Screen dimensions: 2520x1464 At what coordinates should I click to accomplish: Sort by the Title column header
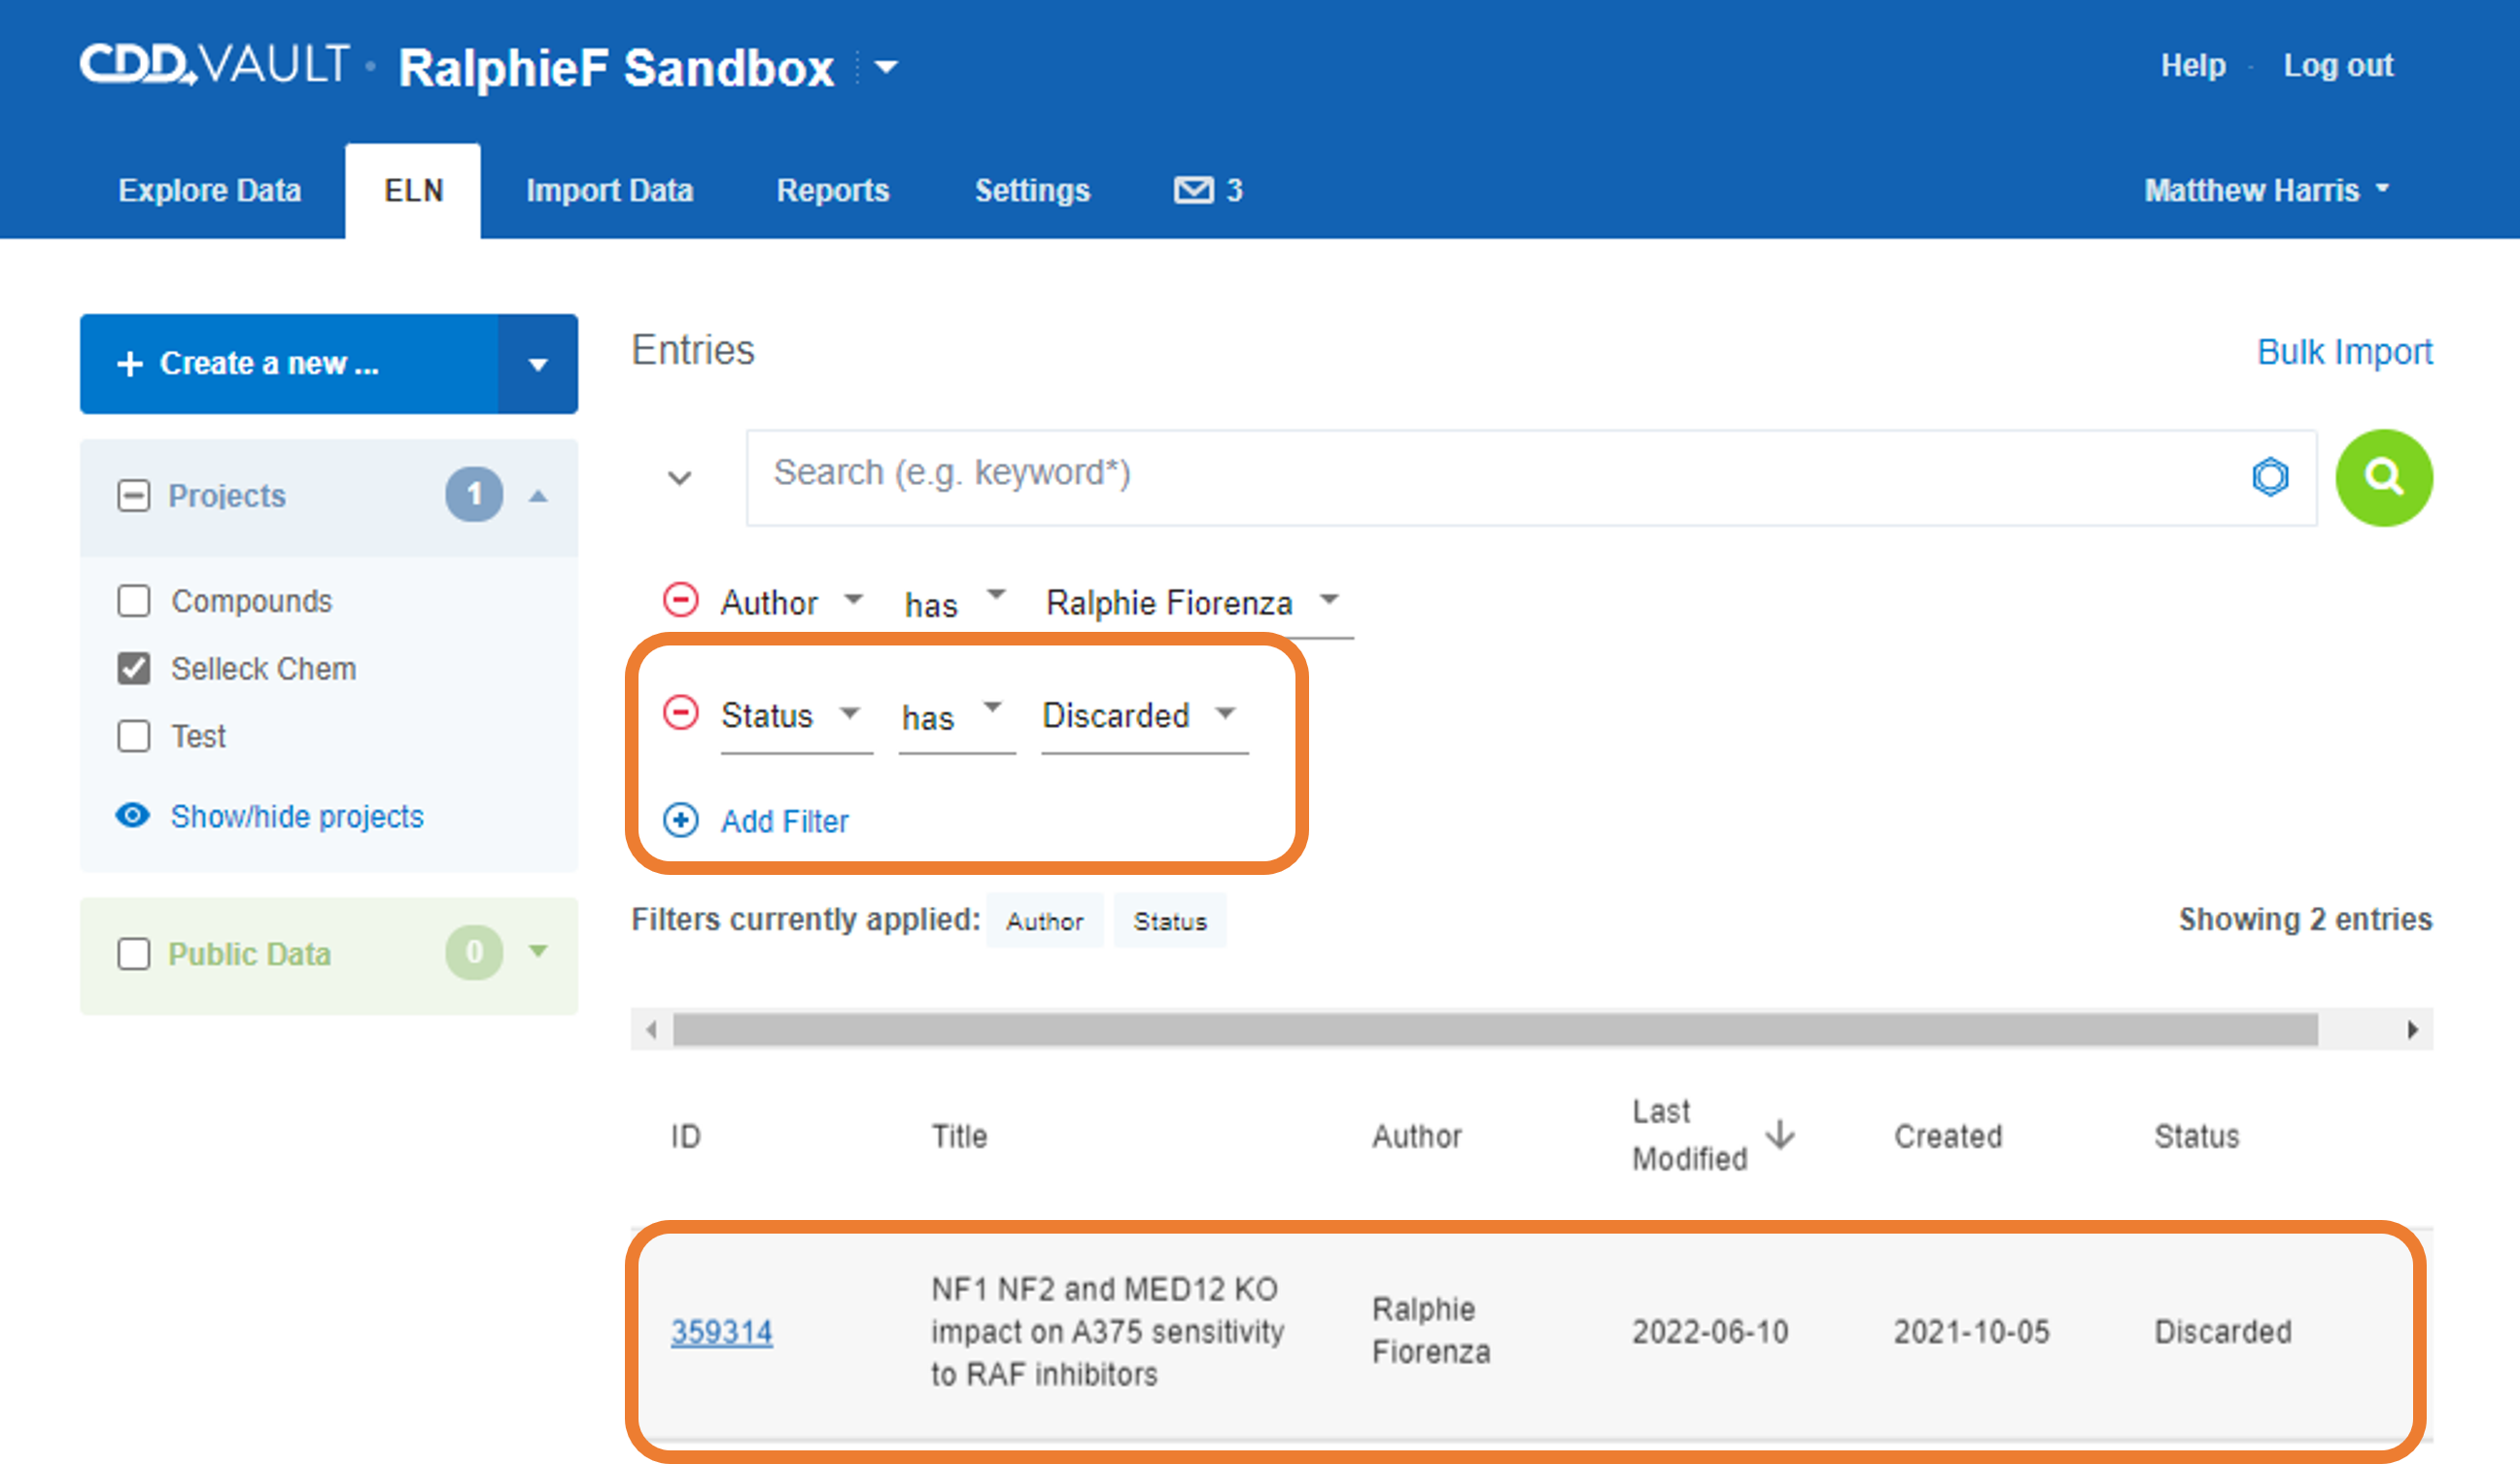pyautogui.click(x=959, y=1136)
